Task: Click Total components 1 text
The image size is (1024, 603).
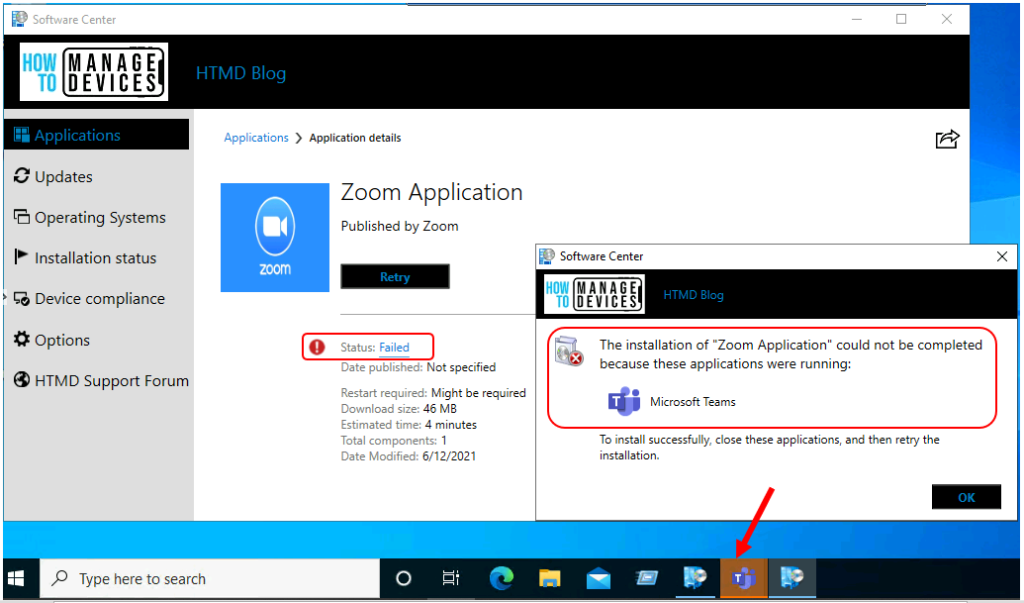Action: pos(394,440)
